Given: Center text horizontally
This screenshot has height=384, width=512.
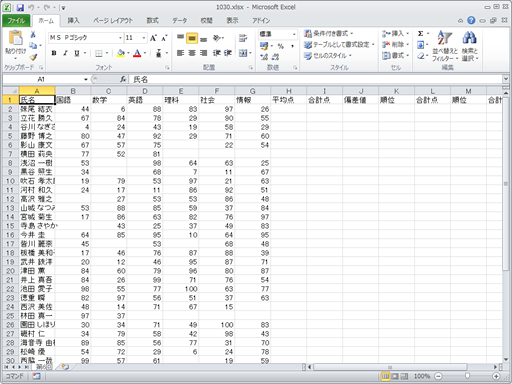Looking at the screenshot, I should (x=192, y=53).
